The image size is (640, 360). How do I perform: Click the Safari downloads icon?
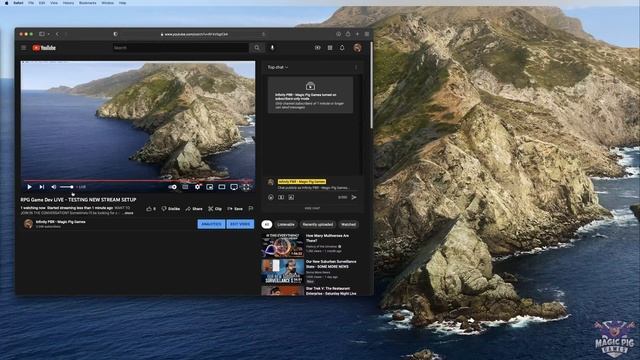[338, 34]
